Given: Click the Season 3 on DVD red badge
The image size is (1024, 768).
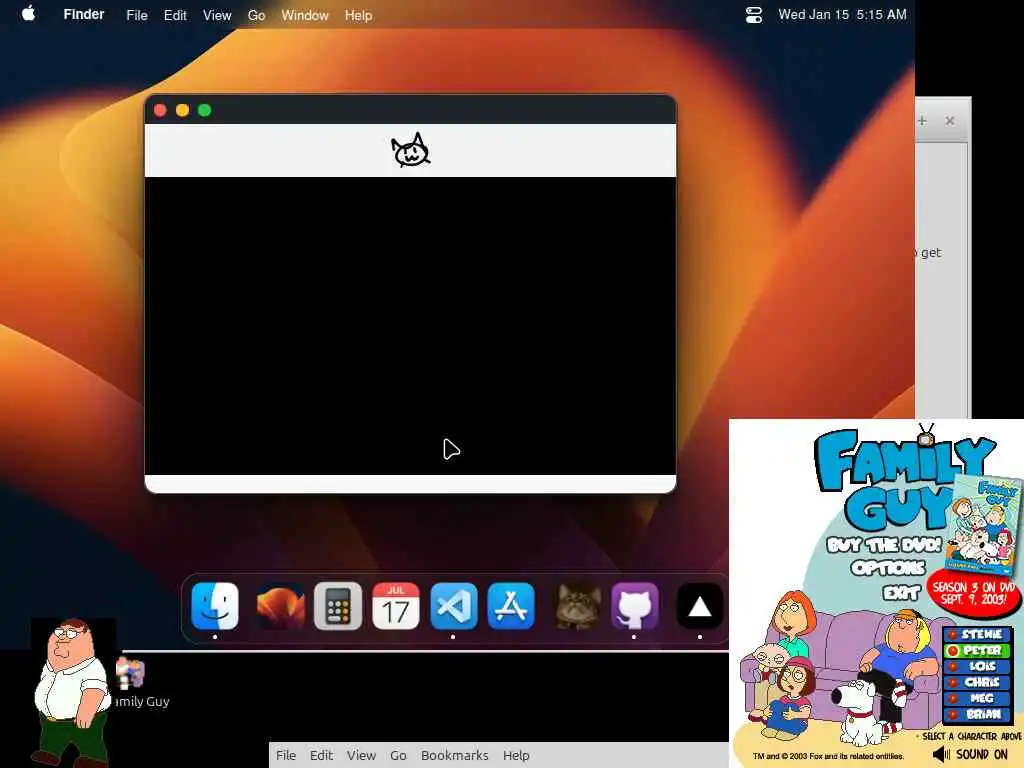Looking at the screenshot, I should click(x=974, y=593).
